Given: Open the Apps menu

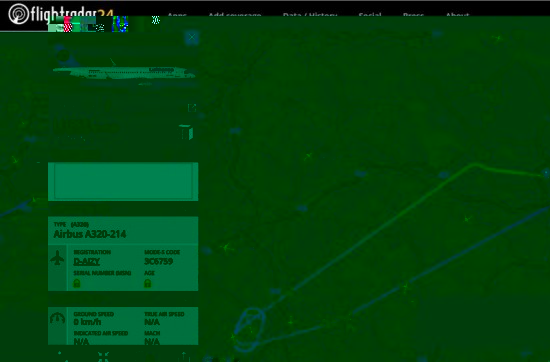Looking at the screenshot, I should 177,15.
